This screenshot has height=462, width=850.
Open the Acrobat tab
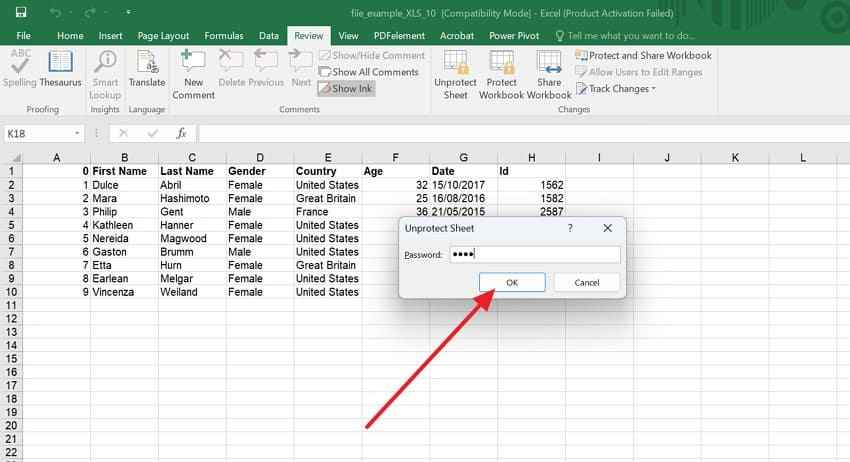pyautogui.click(x=456, y=36)
